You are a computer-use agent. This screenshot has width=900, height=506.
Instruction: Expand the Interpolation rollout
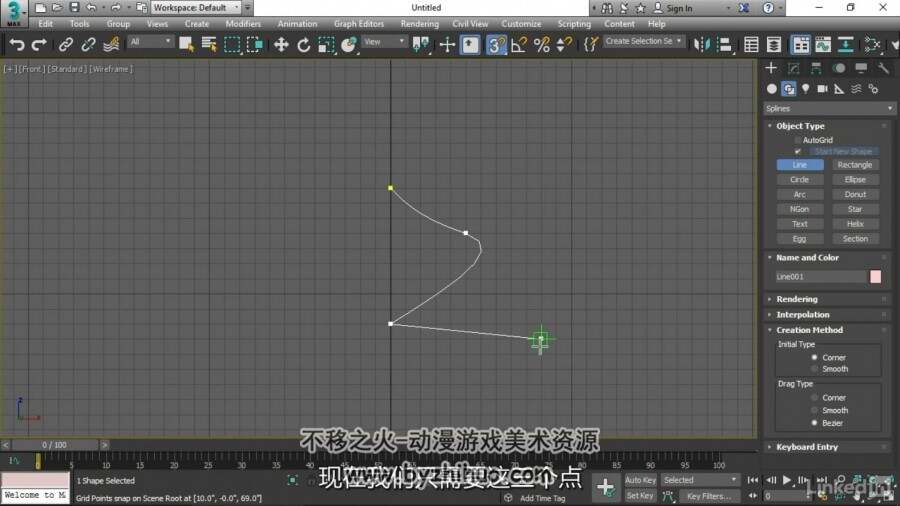click(802, 314)
